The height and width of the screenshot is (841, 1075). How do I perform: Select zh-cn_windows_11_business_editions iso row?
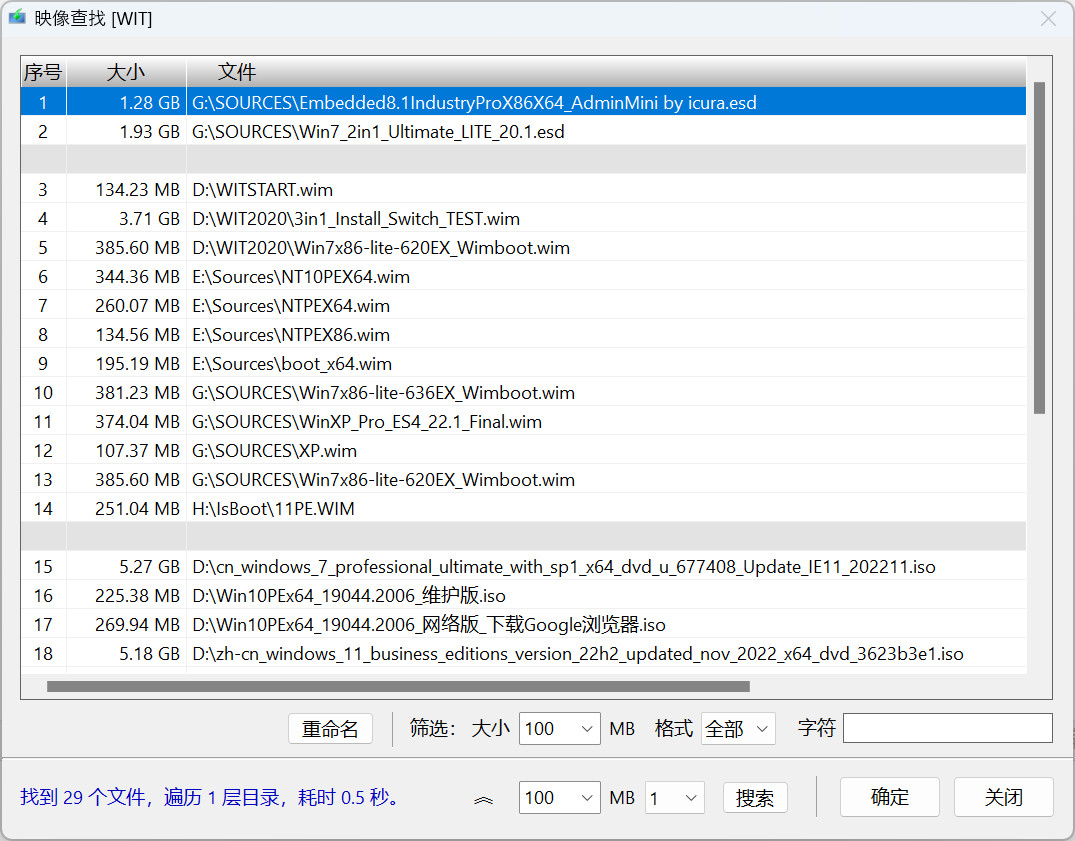coord(523,654)
